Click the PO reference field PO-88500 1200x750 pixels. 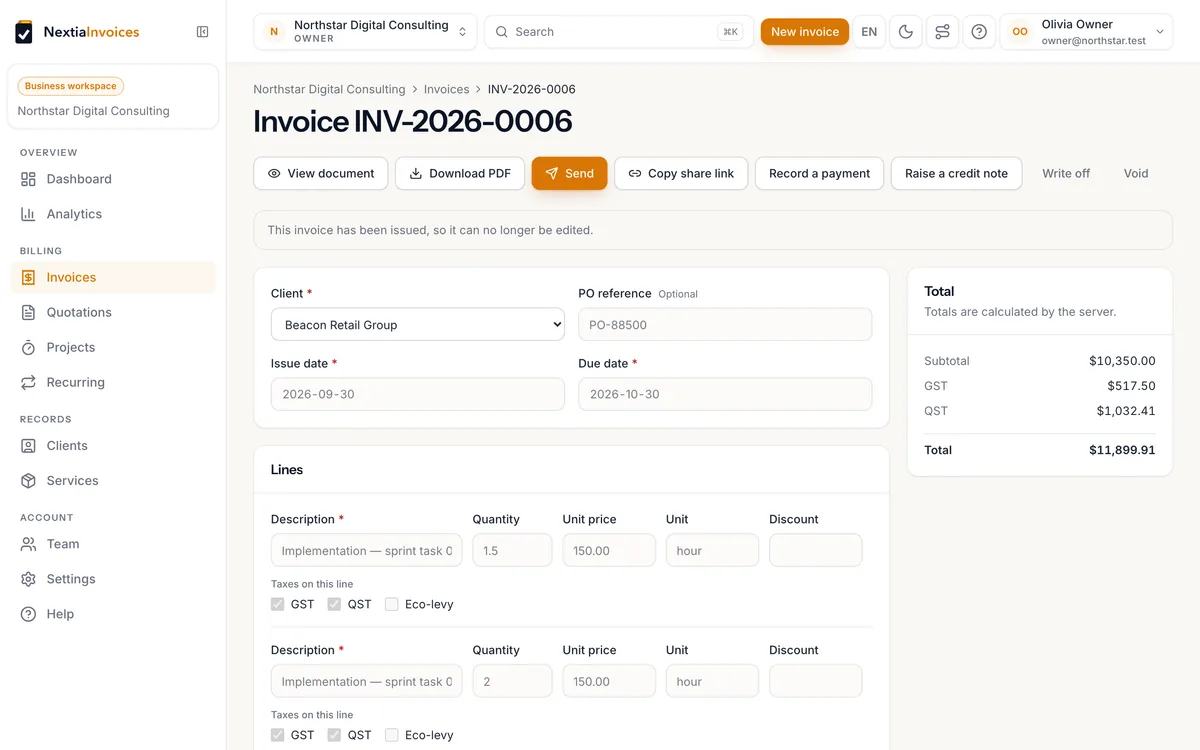click(725, 325)
